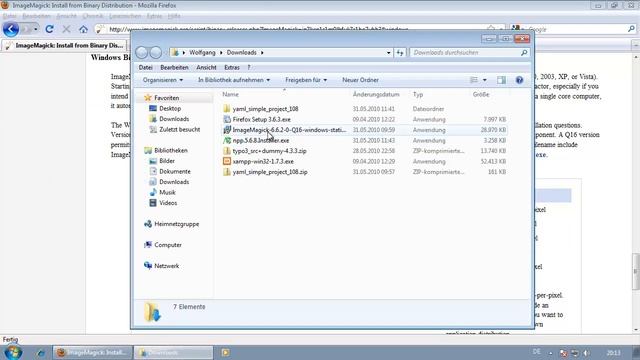Select the typo3_src+dummy-4.3.3.zip icon
Viewport: 640px width, 360px height.
pyautogui.click(x=227, y=151)
